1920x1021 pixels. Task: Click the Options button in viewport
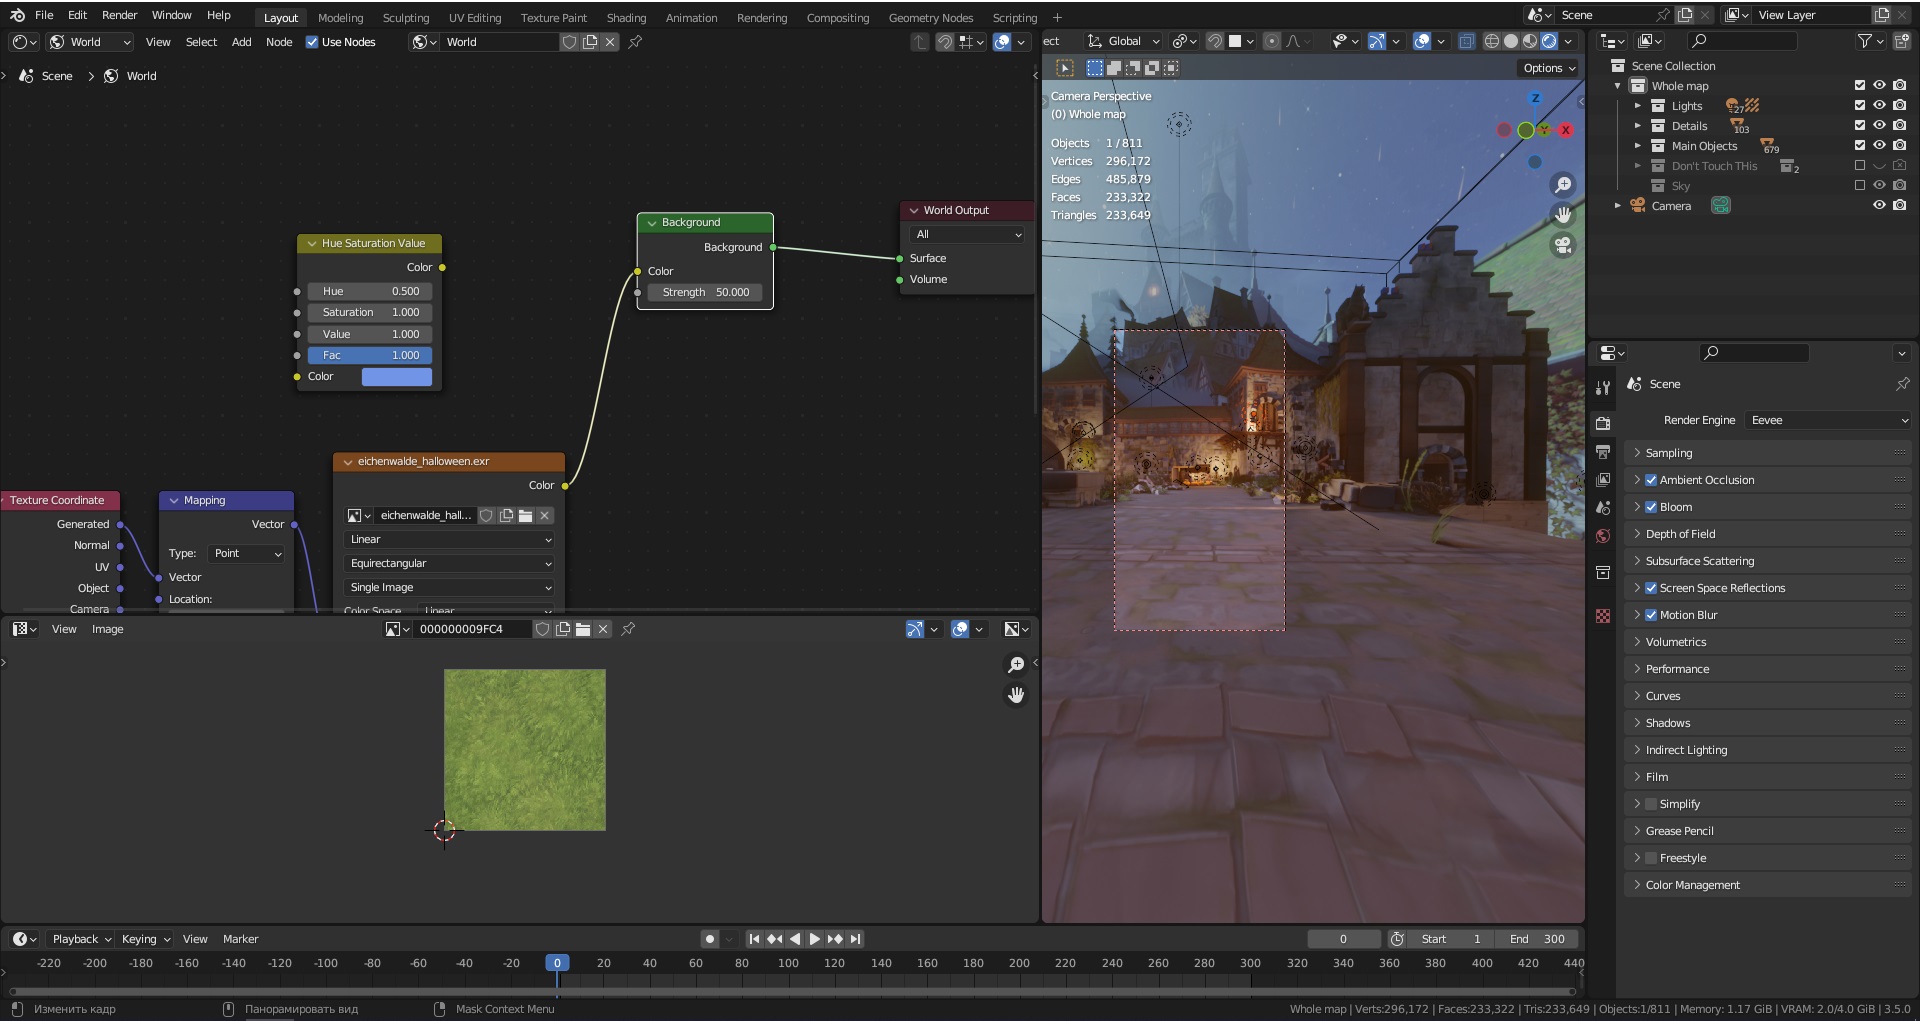pyautogui.click(x=1548, y=68)
